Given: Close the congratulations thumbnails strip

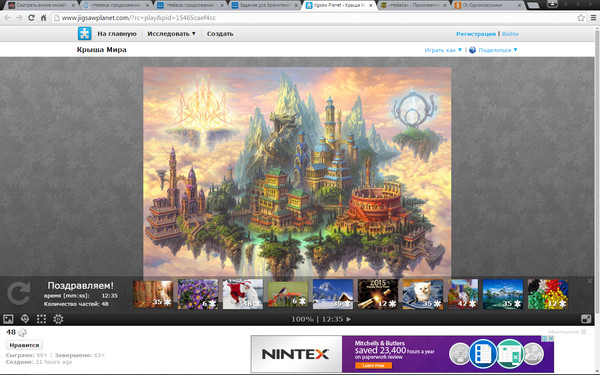Looking at the screenshot, I should 590,281.
